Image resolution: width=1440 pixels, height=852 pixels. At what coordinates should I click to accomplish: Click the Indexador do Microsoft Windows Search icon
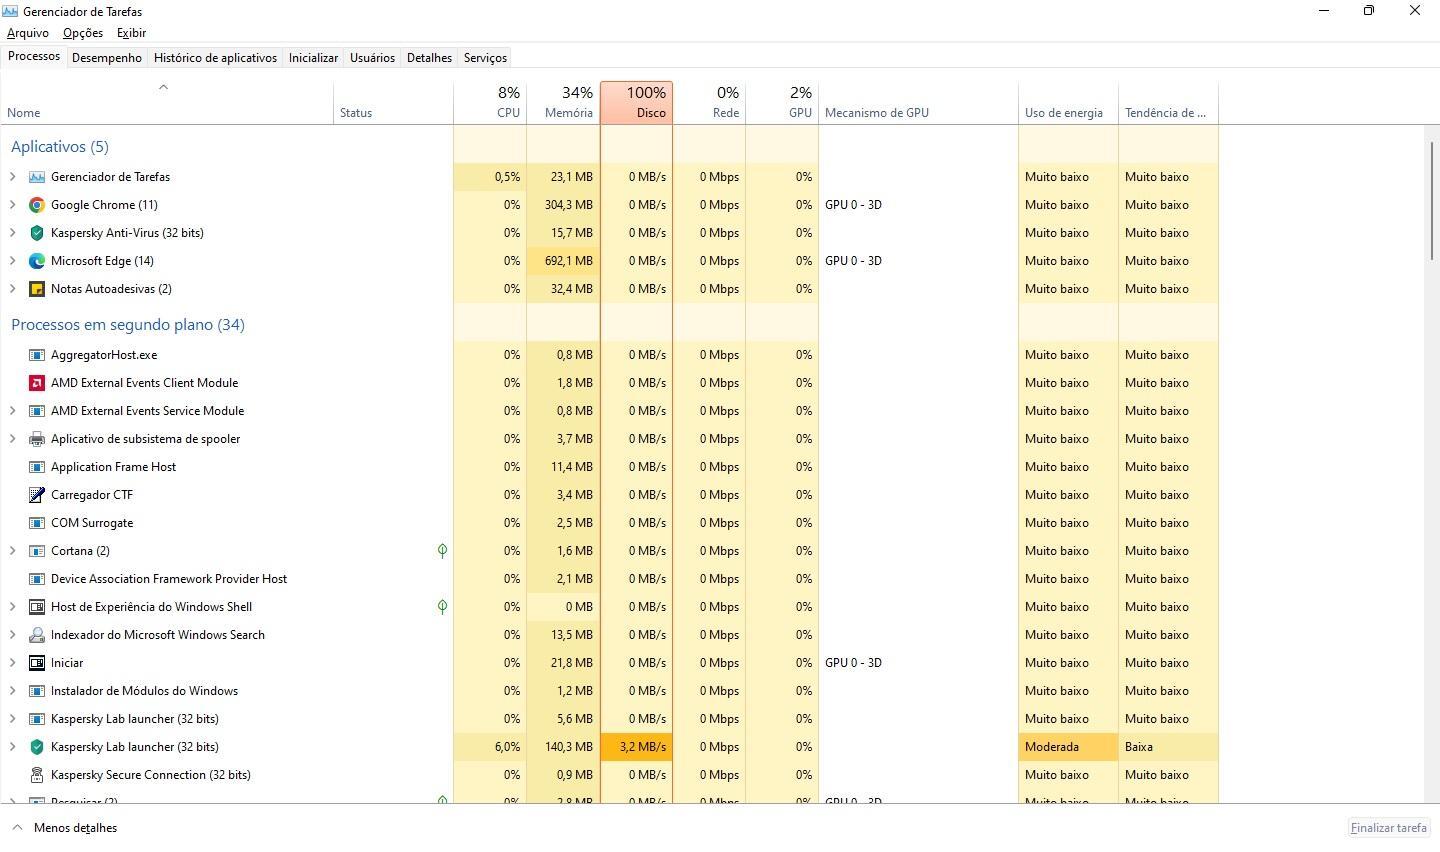pyautogui.click(x=37, y=635)
